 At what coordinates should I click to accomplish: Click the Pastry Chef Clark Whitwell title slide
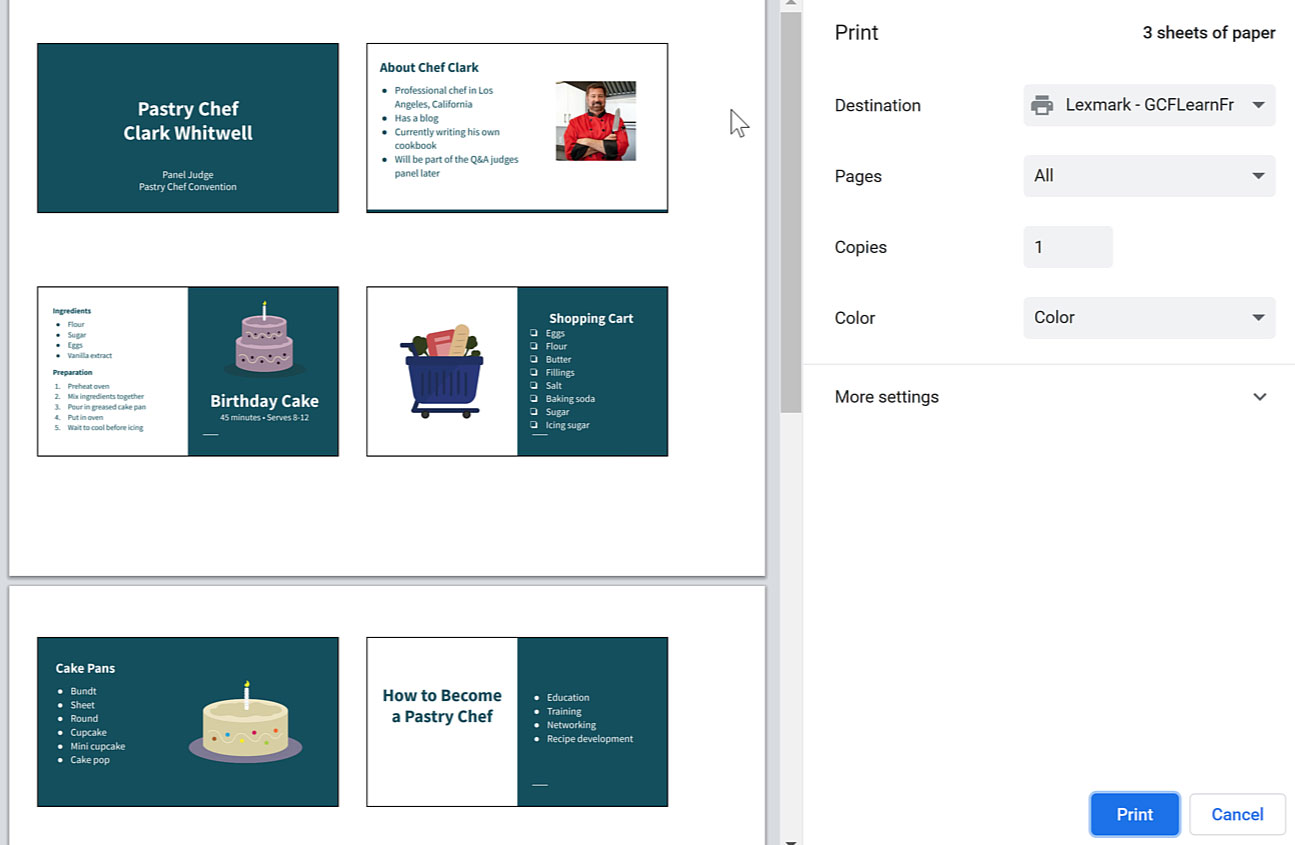[187, 128]
